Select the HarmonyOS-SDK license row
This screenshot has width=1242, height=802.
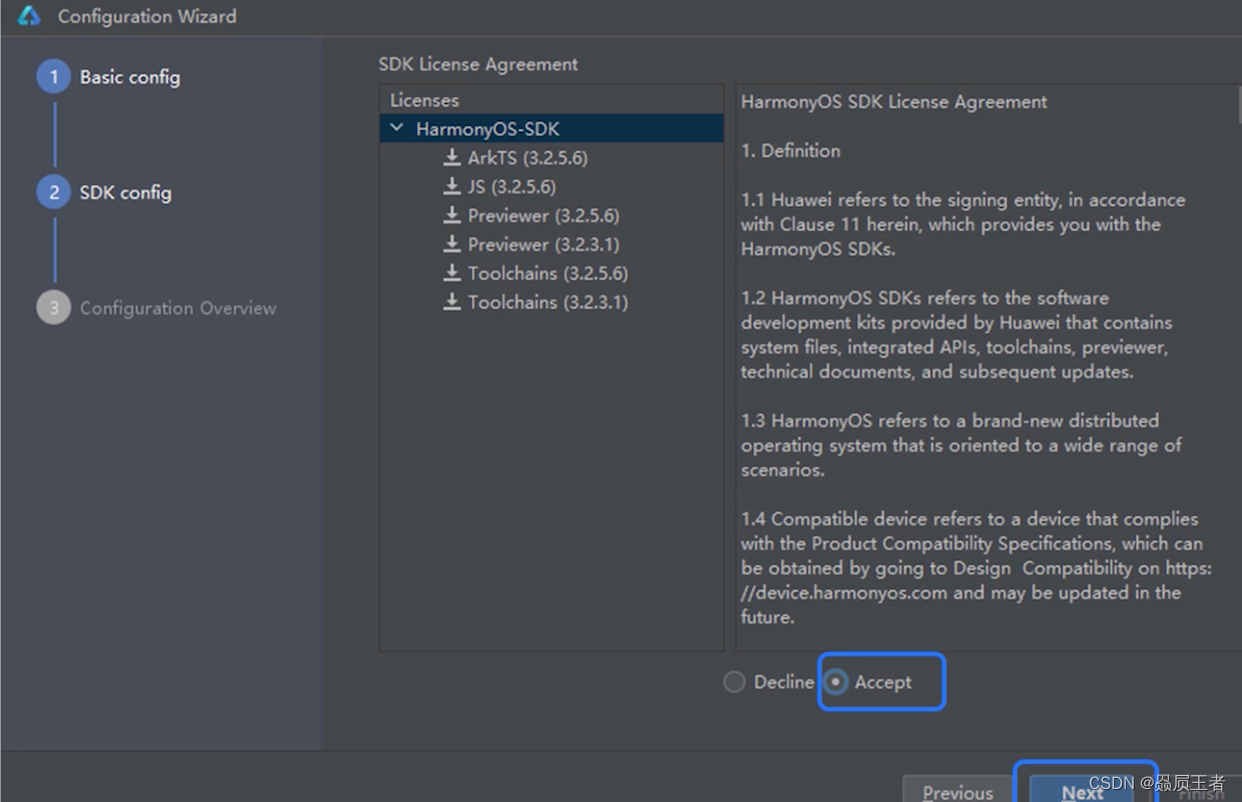pyautogui.click(x=551, y=129)
